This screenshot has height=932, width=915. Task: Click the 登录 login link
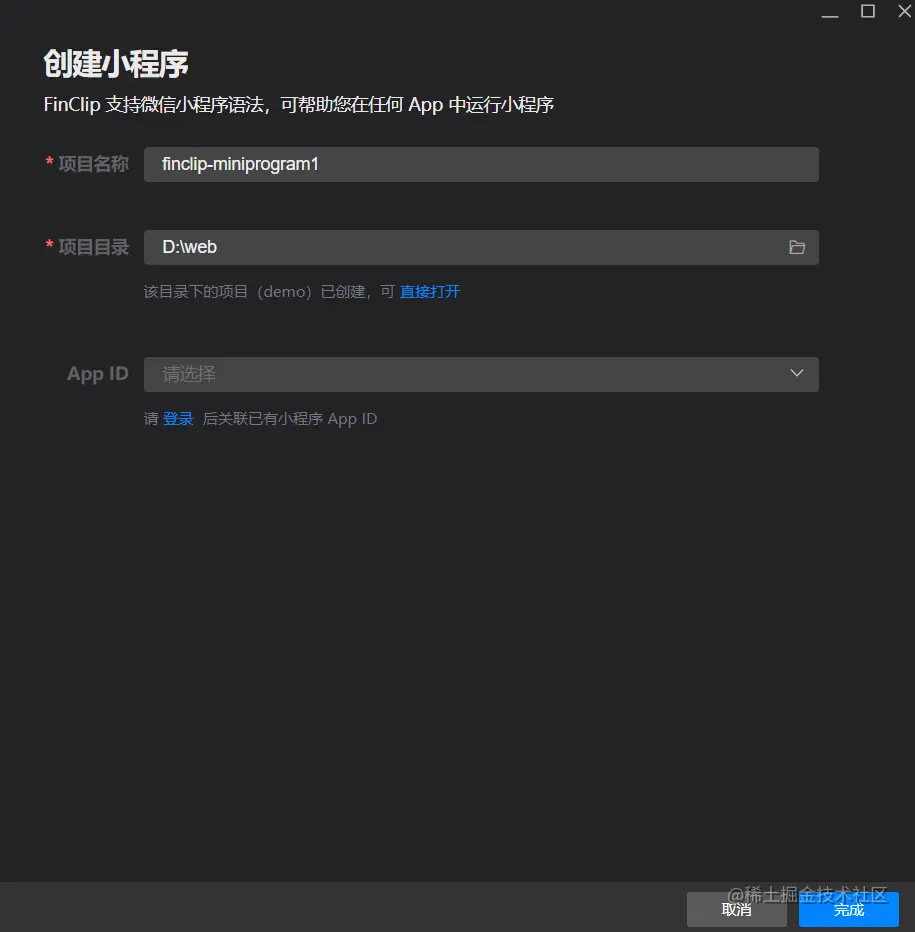click(178, 418)
